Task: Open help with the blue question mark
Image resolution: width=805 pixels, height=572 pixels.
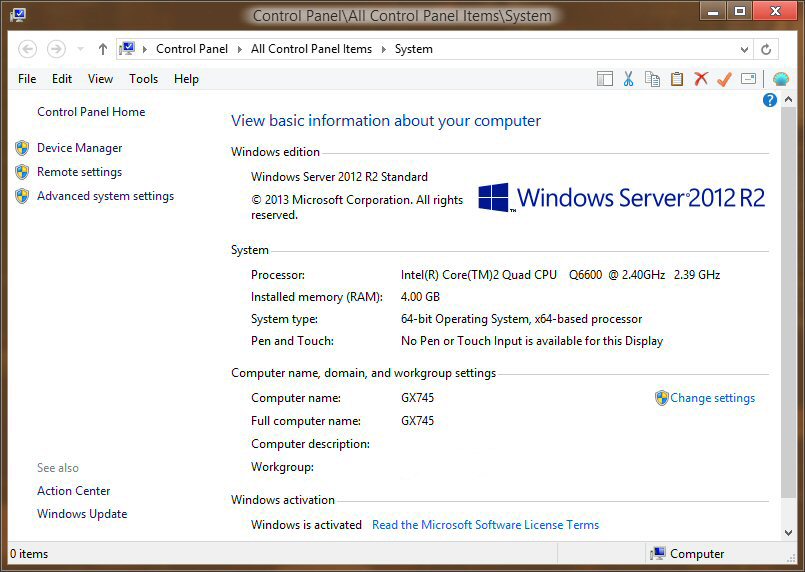Action: point(770,100)
